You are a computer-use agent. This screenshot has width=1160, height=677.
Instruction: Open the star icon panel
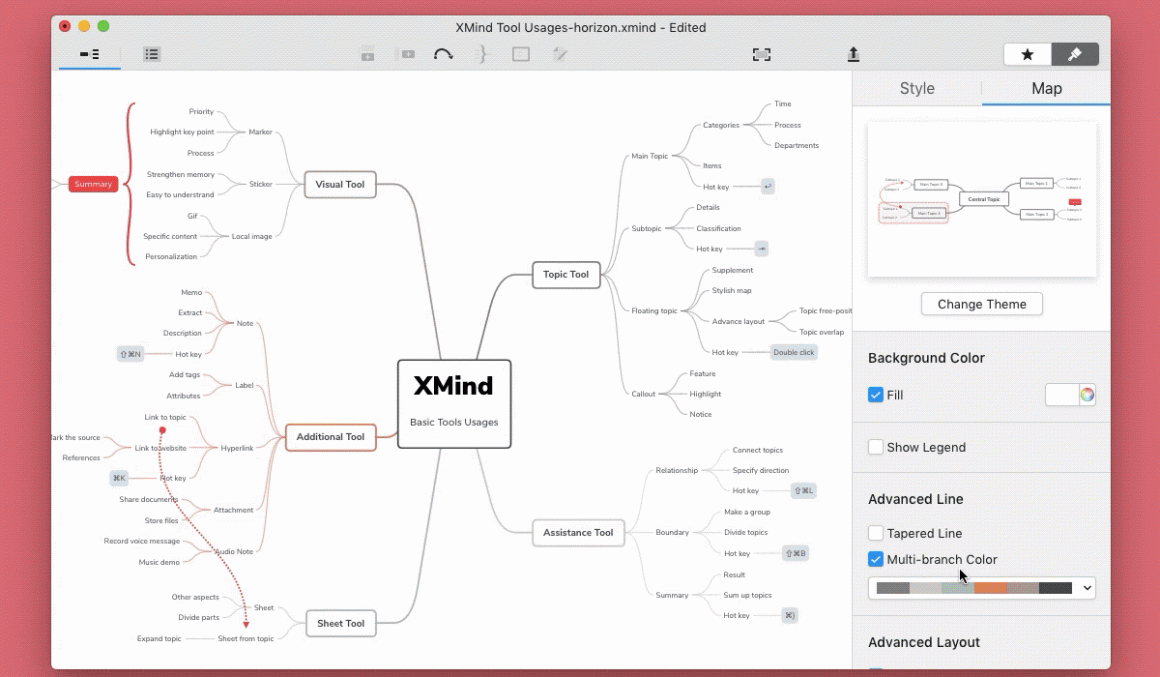[1027, 54]
